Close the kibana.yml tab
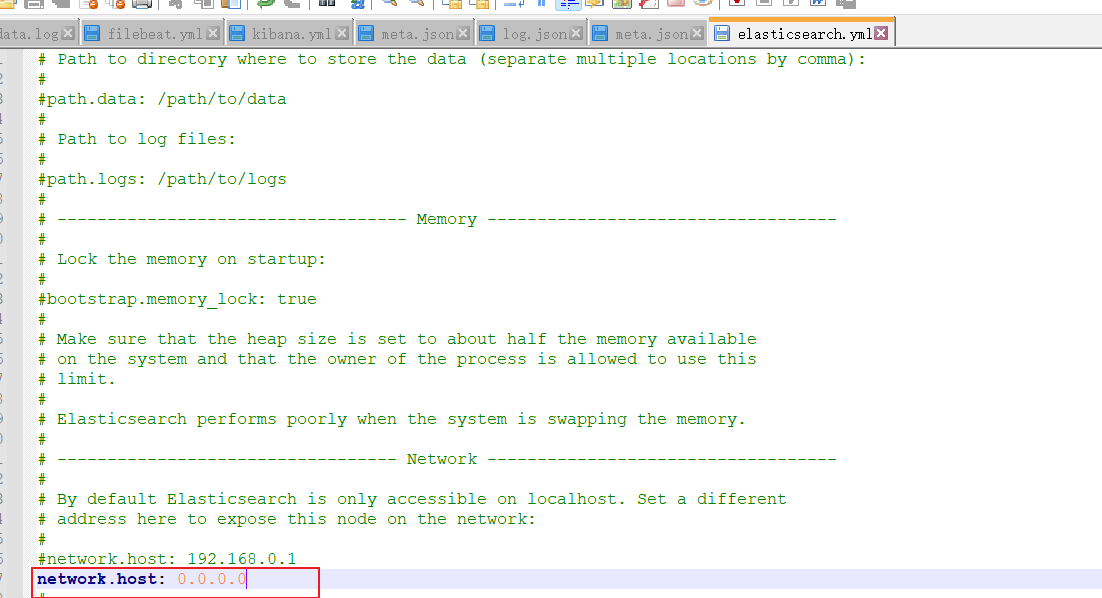1102x598 pixels. click(342, 33)
